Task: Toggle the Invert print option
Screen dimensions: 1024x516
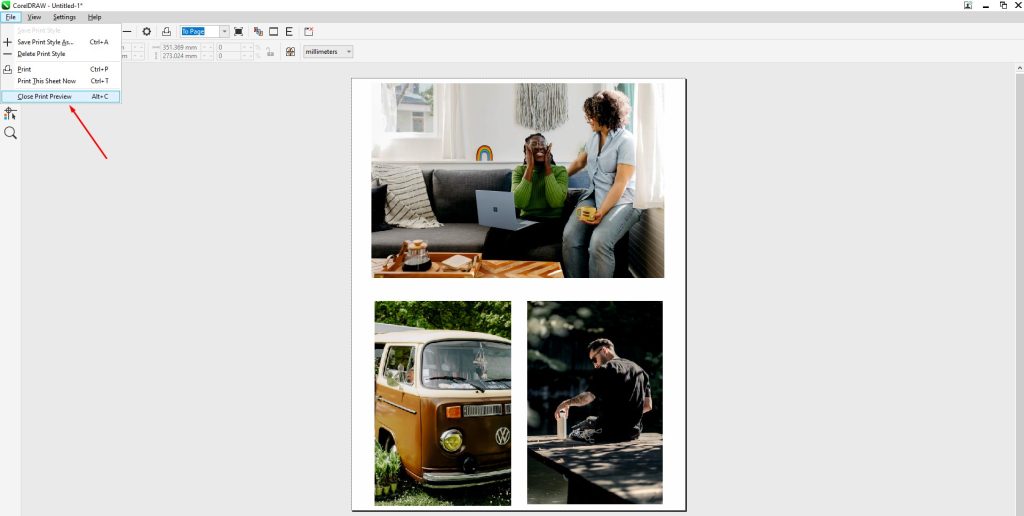Action: (273, 32)
